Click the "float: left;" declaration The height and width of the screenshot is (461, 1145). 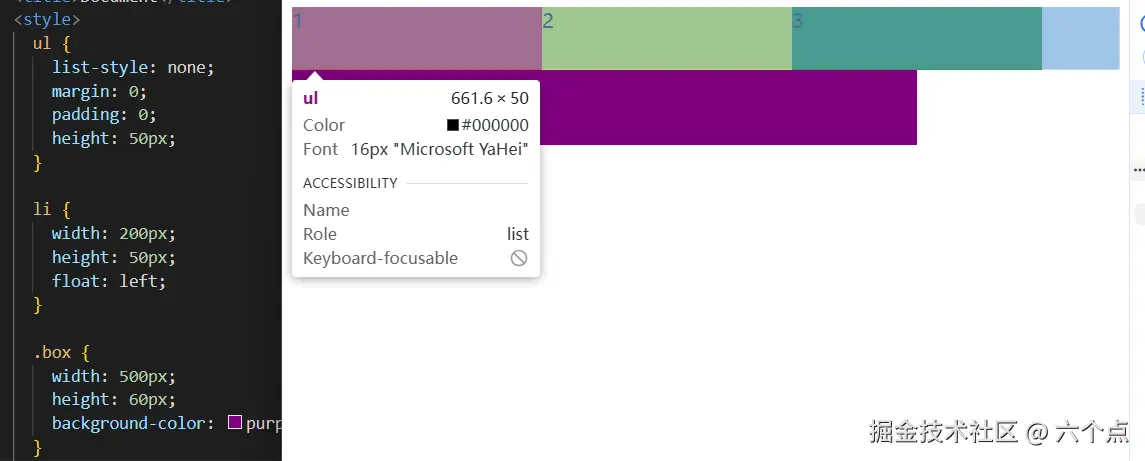[109, 281]
